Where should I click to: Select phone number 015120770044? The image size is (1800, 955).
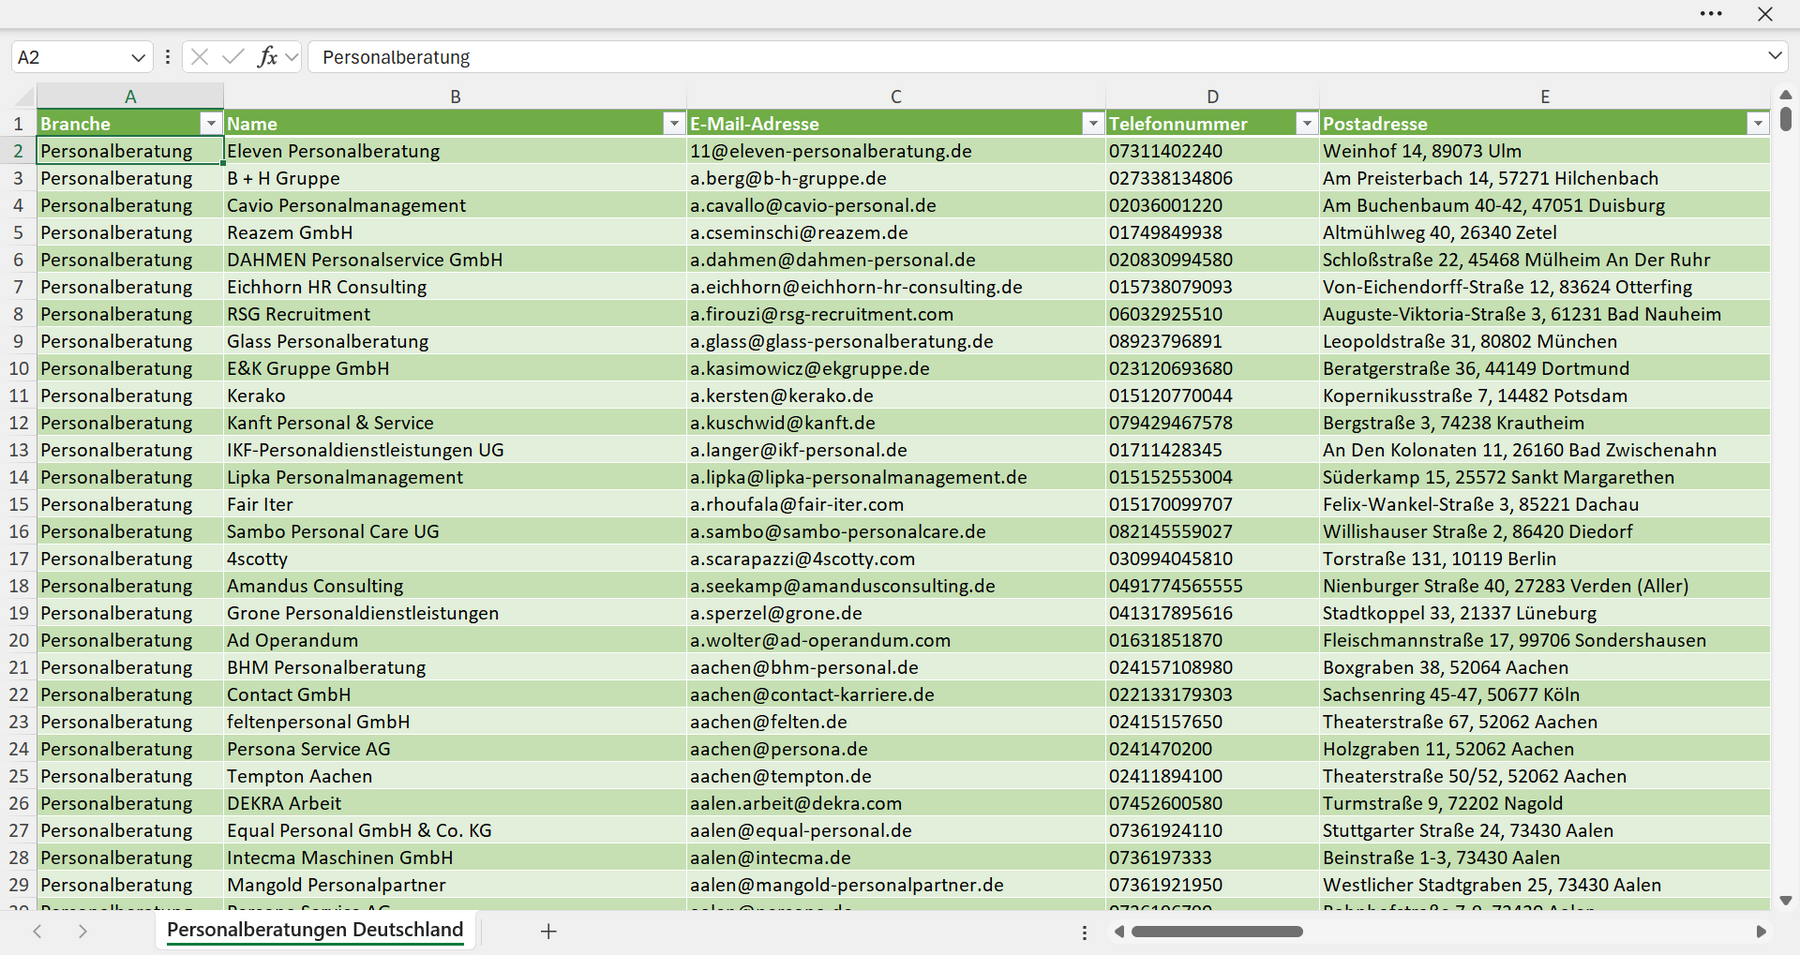click(x=1212, y=395)
